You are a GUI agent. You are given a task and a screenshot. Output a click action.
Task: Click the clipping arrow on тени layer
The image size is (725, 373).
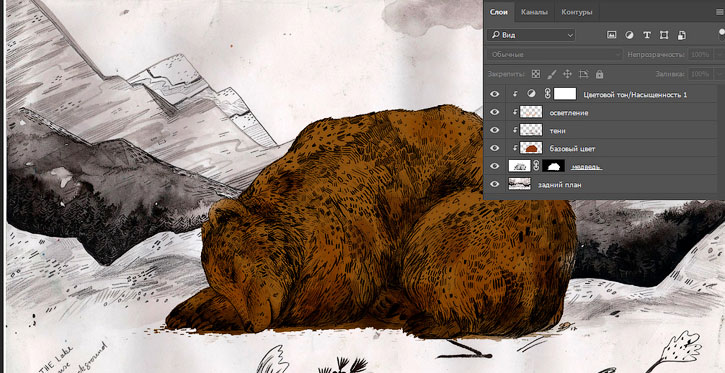(x=515, y=130)
